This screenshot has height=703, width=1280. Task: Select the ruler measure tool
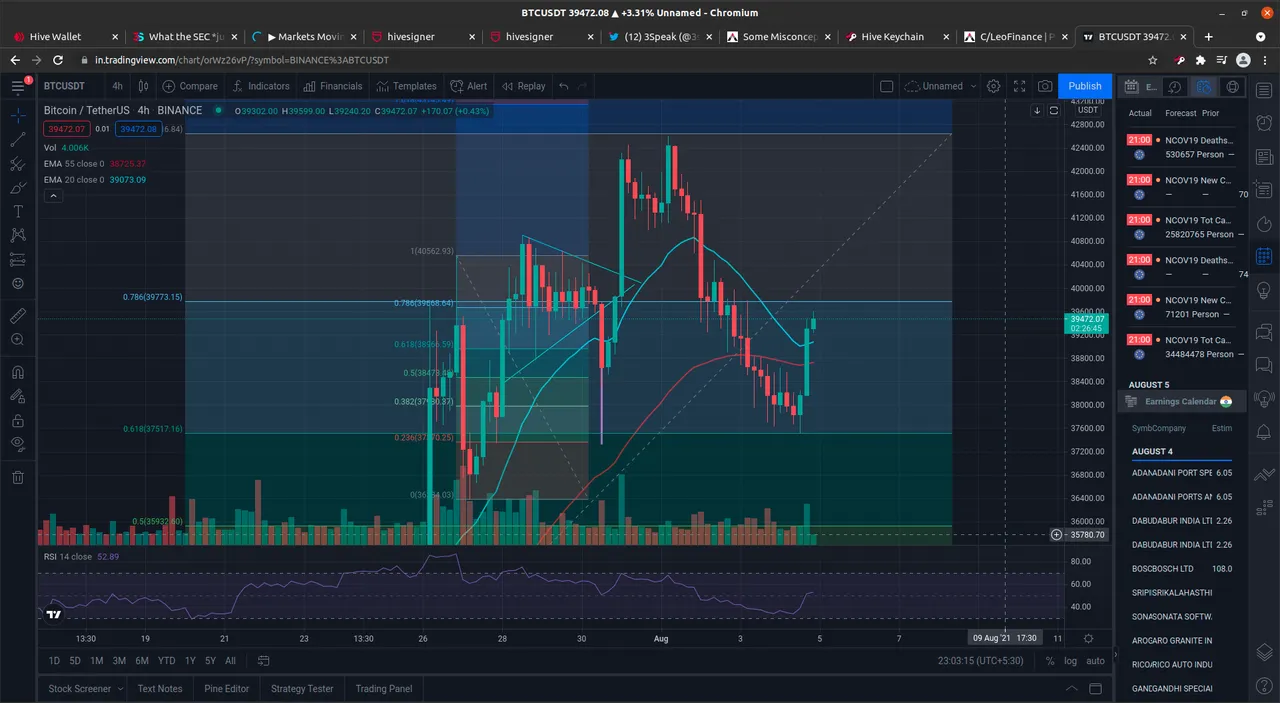17,316
